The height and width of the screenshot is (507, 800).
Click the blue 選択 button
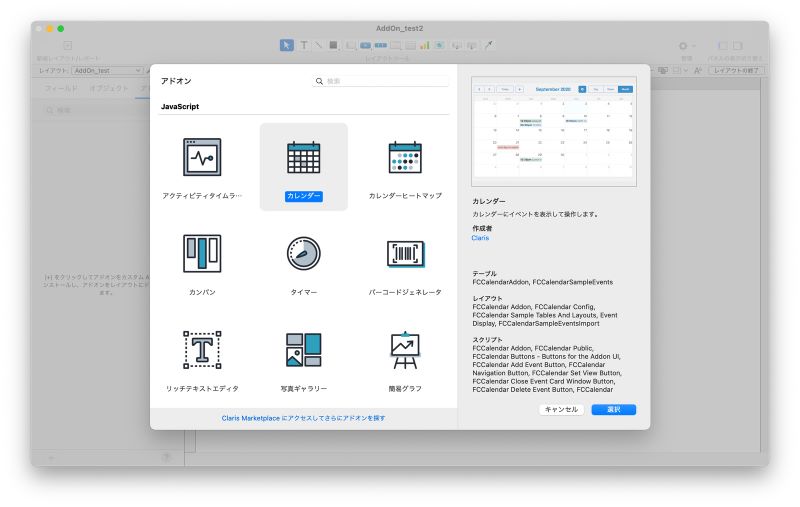[614, 410]
